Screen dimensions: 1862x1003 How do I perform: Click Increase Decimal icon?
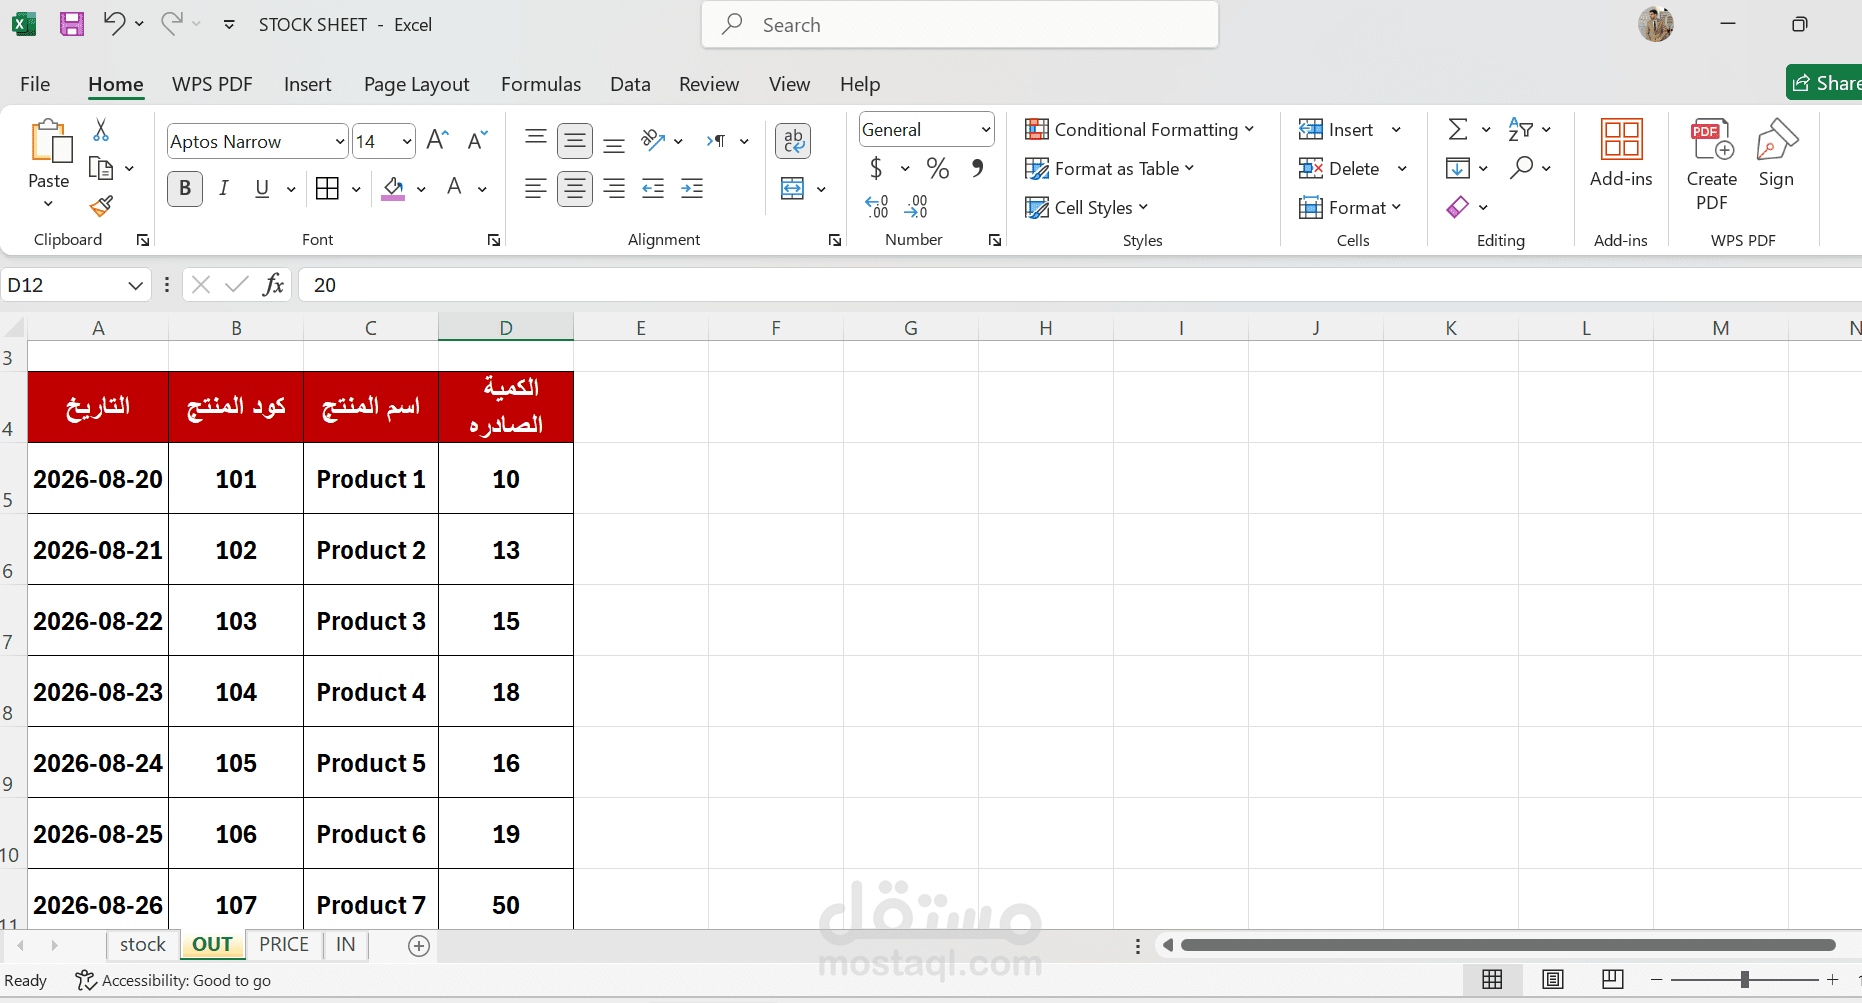[x=877, y=207]
